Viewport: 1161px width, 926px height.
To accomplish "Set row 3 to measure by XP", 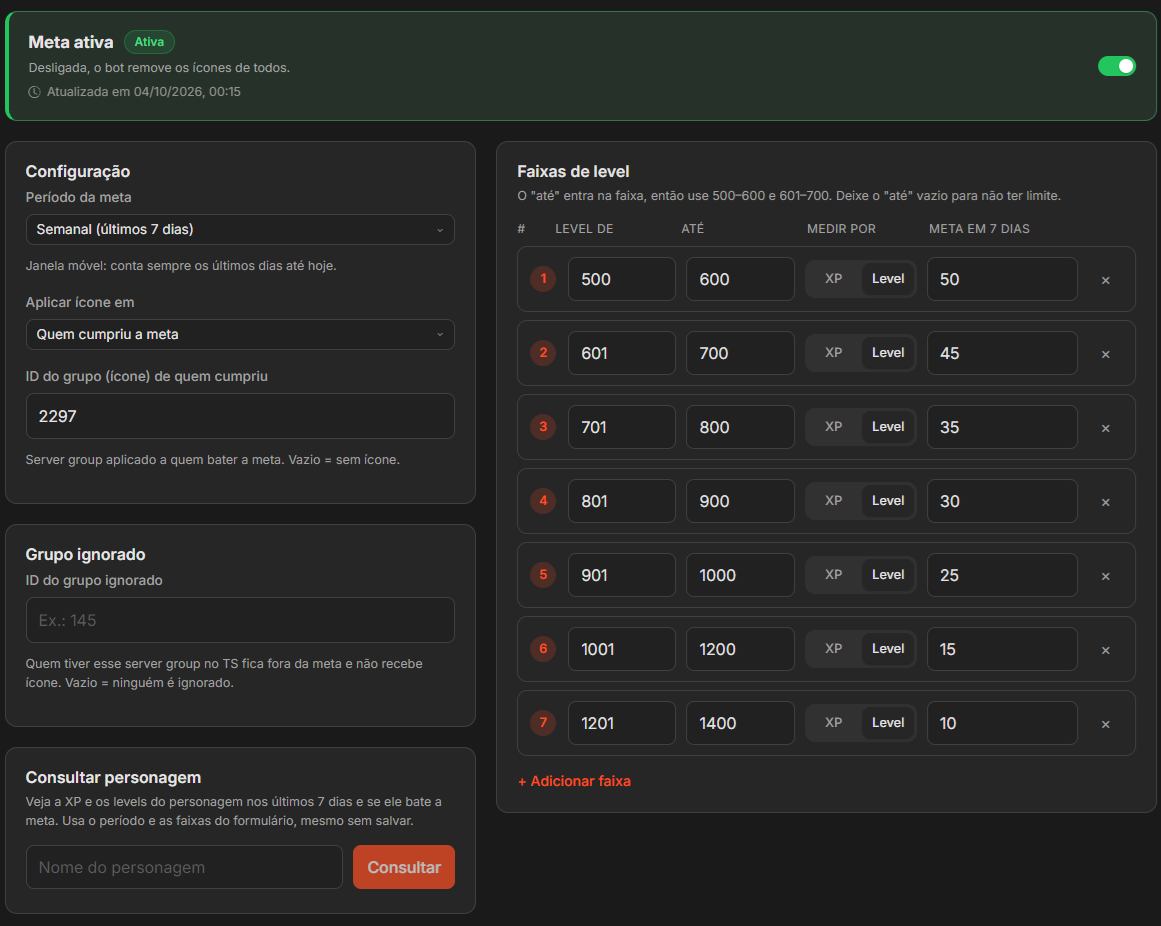I will pyautogui.click(x=834, y=427).
